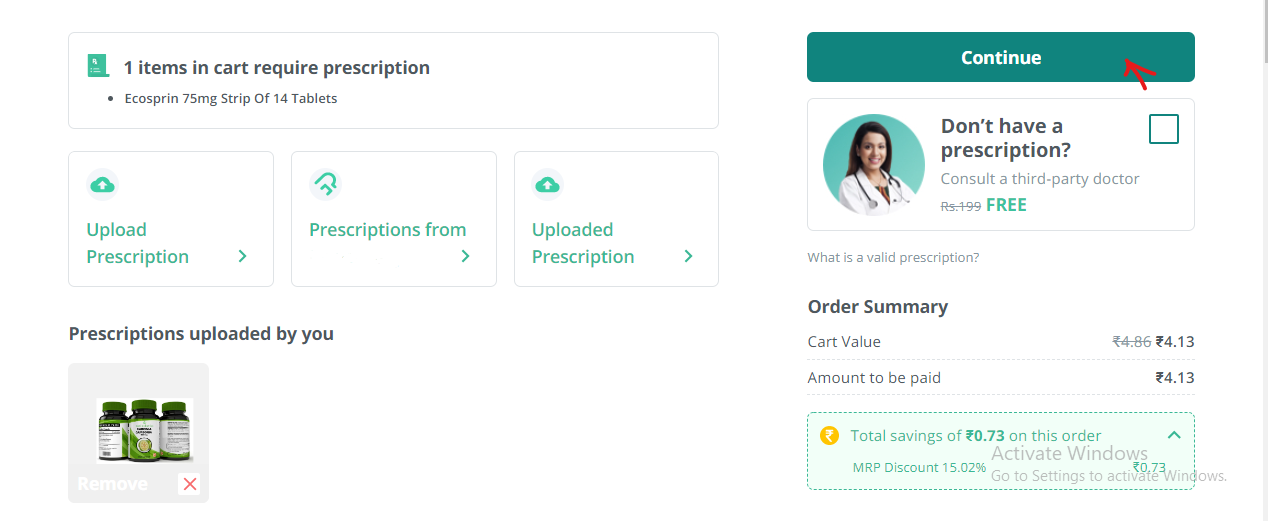Click the Ecosprin 75mg item name
1268x521 pixels.
pos(230,99)
